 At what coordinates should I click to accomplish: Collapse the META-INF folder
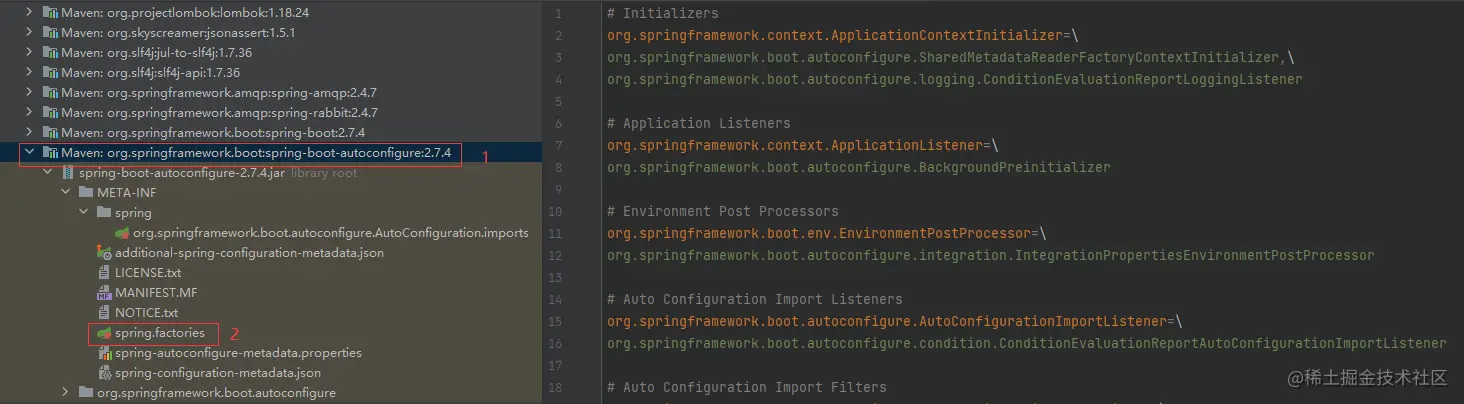click(x=65, y=193)
